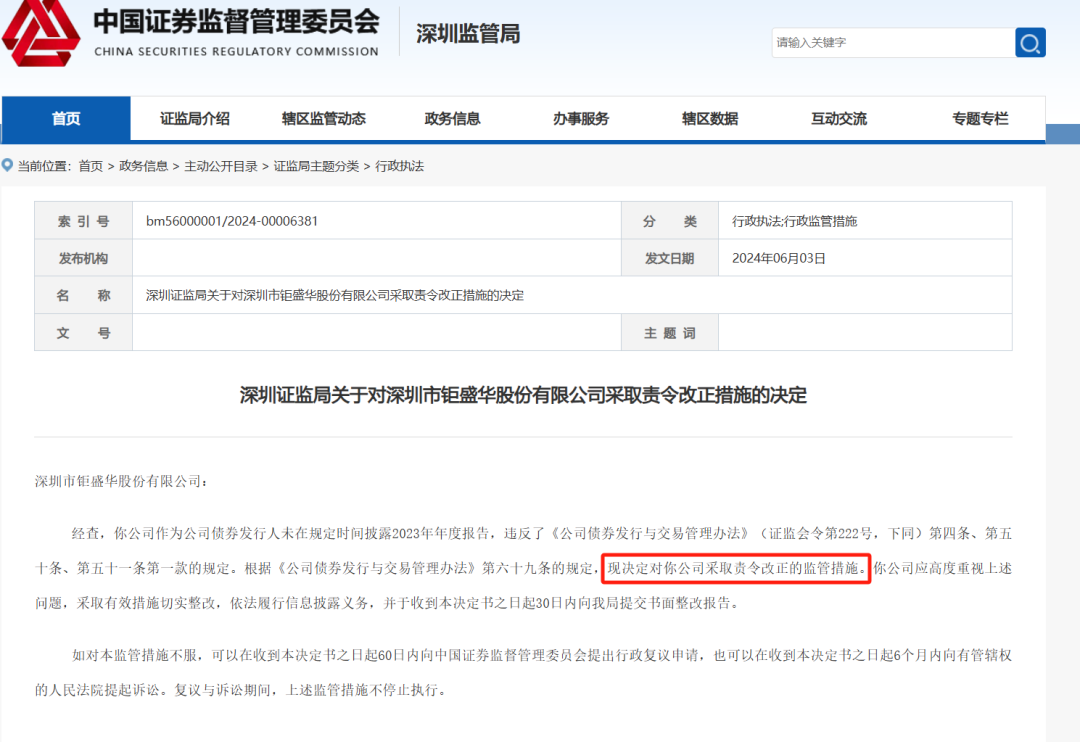Image resolution: width=1080 pixels, height=742 pixels.
Task: Click the 行政执法 breadcrumb link
Action: pos(399,166)
